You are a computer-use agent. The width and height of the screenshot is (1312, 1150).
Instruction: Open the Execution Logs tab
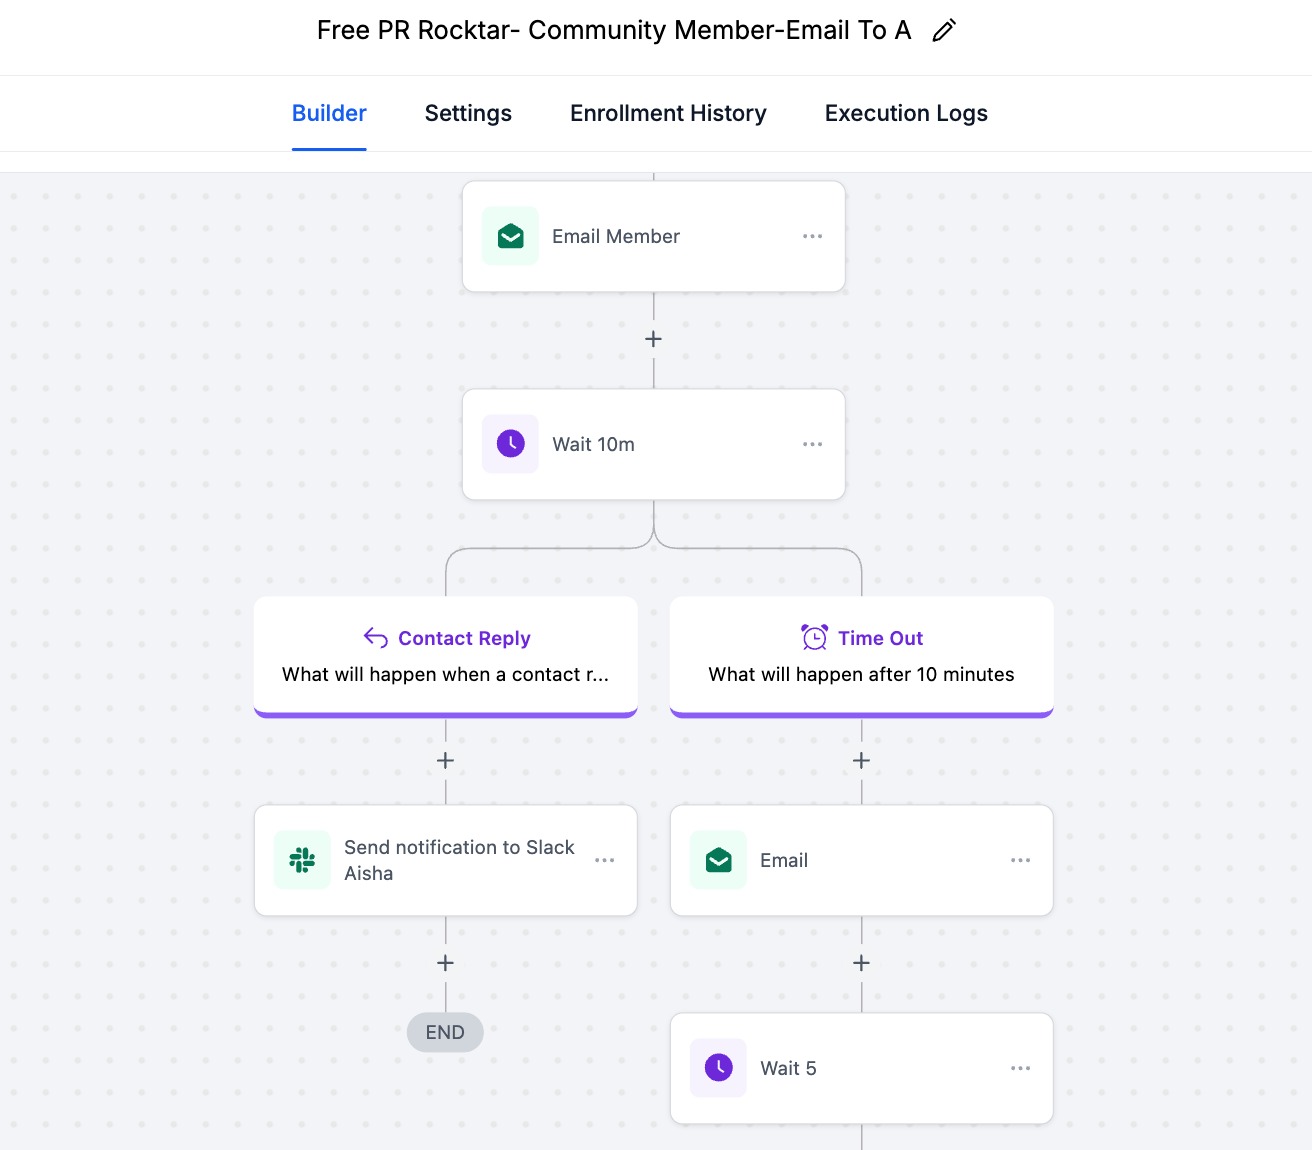[906, 114]
